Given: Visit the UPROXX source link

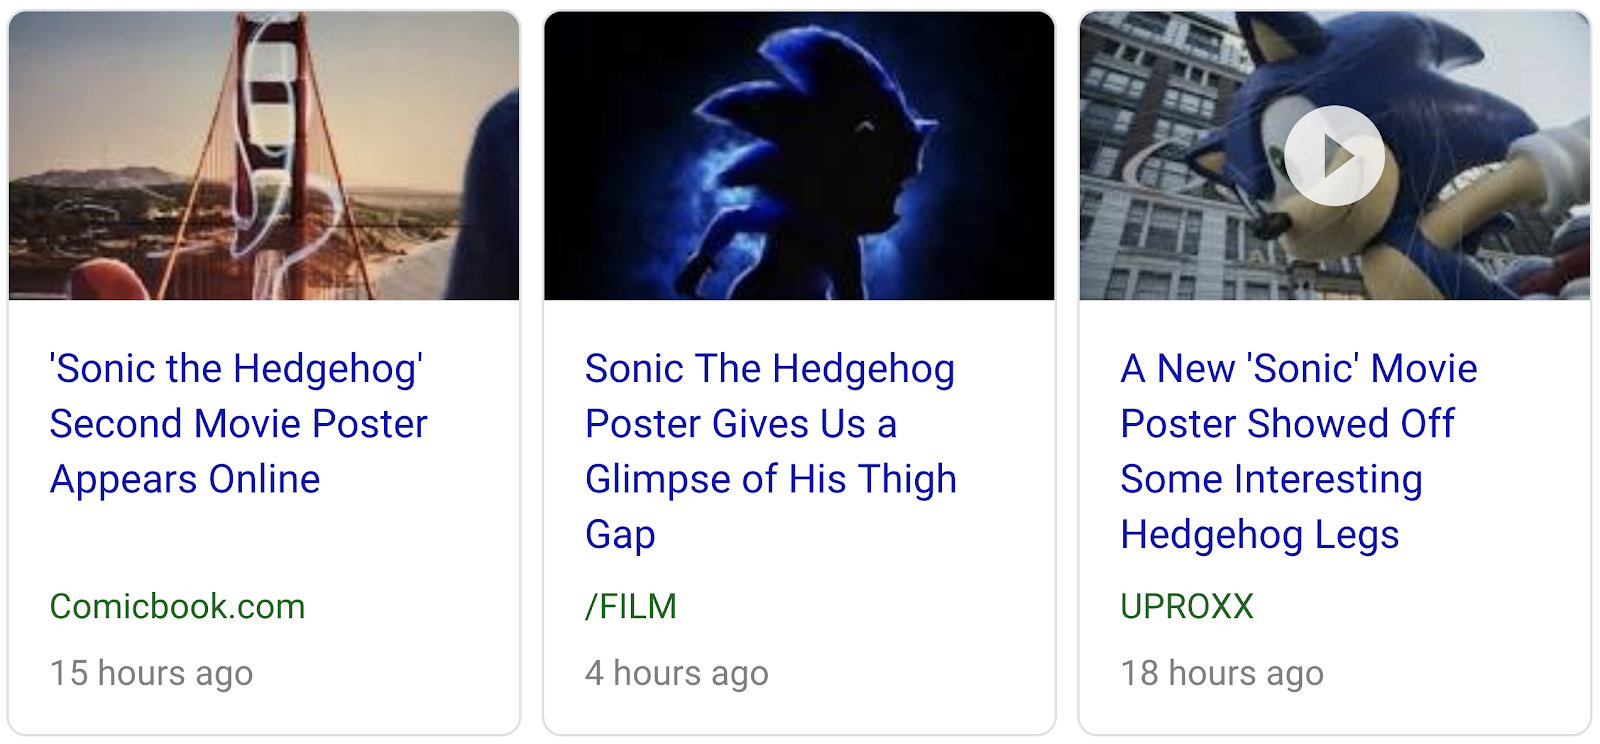Looking at the screenshot, I should coord(1187,606).
